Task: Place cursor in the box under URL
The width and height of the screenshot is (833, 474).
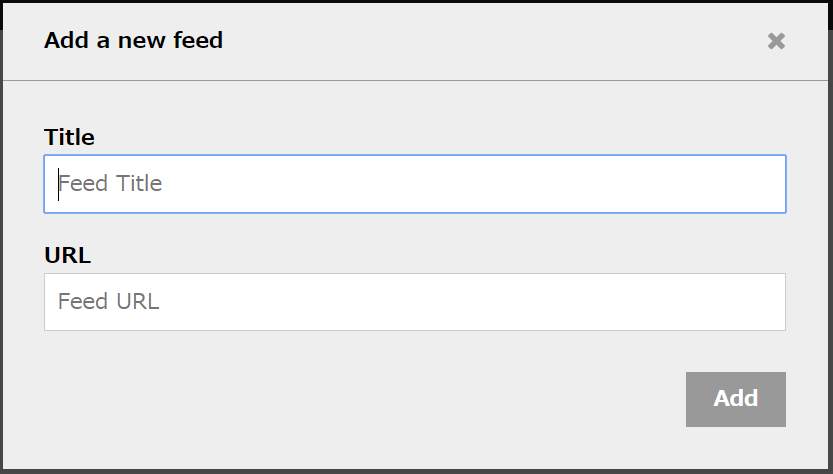Action: [414, 302]
